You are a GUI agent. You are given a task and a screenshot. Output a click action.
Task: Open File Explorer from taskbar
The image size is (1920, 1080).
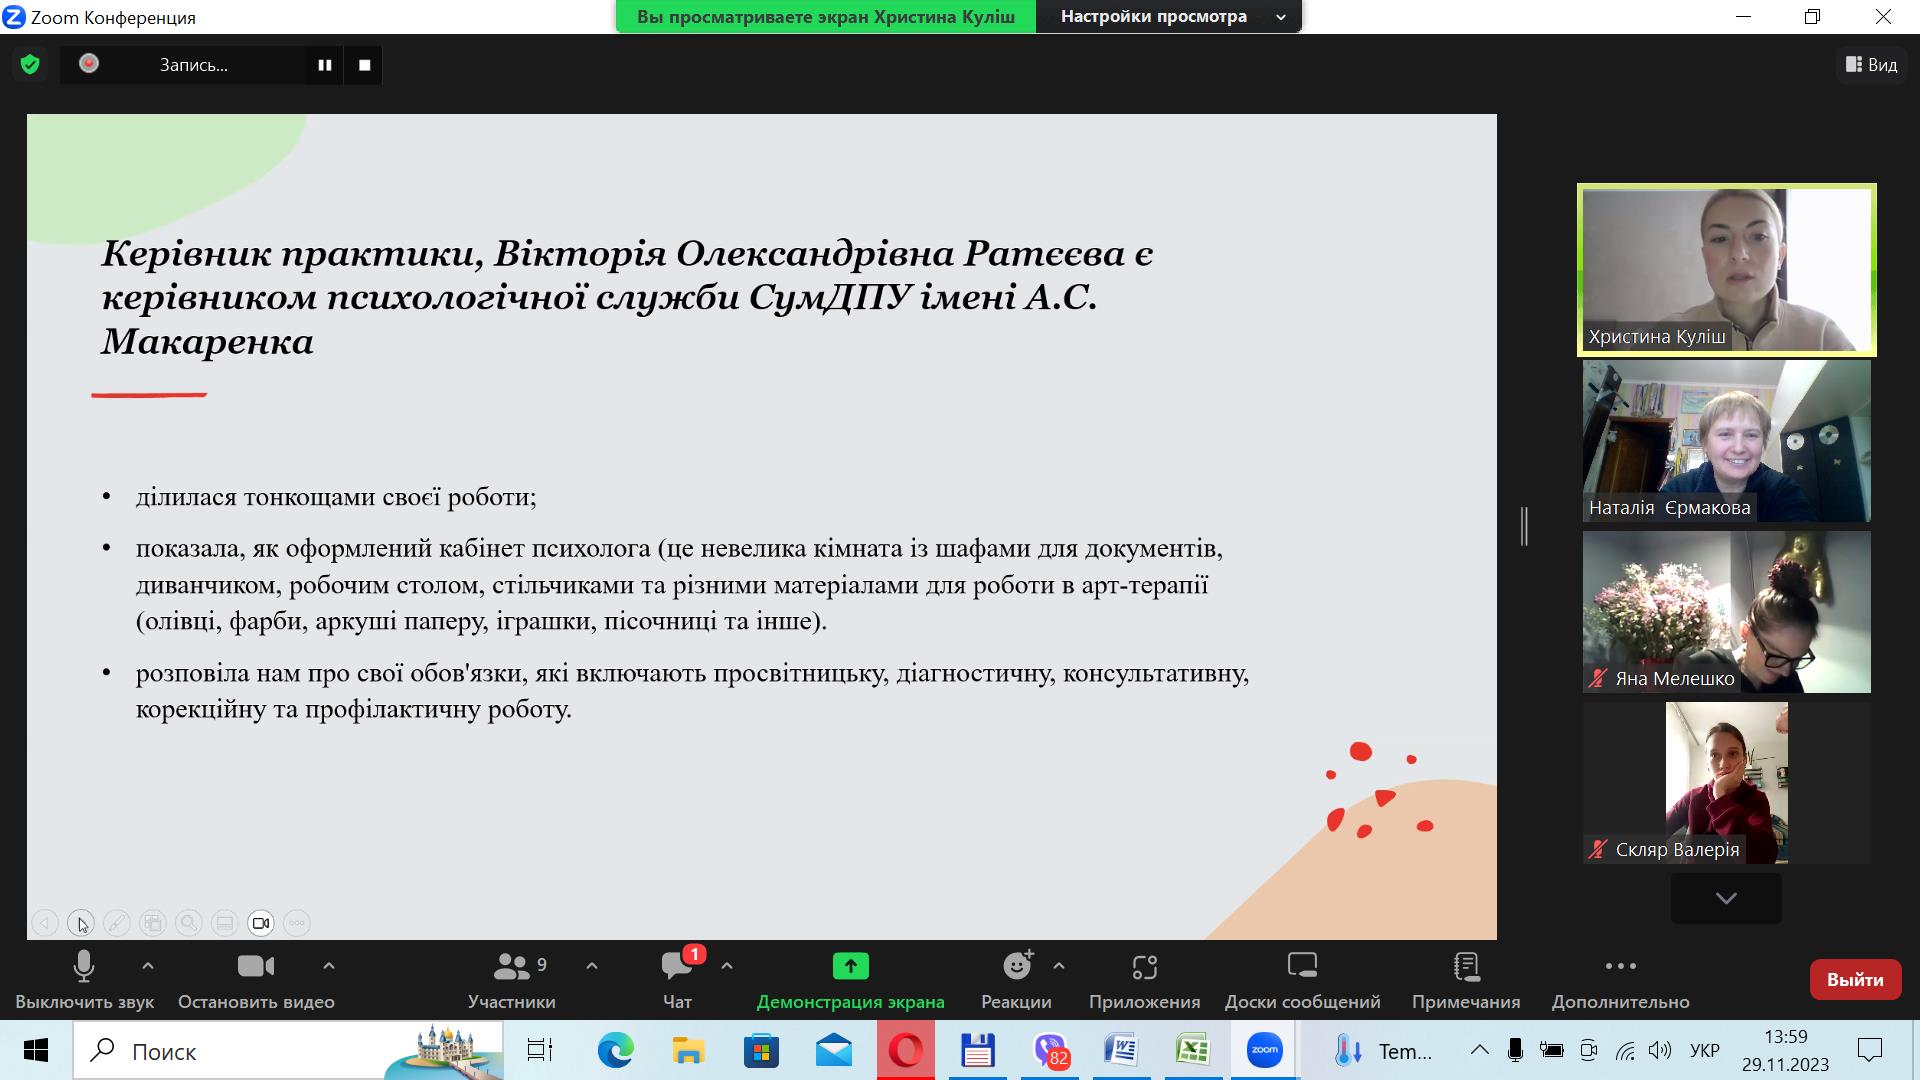pos(688,1051)
